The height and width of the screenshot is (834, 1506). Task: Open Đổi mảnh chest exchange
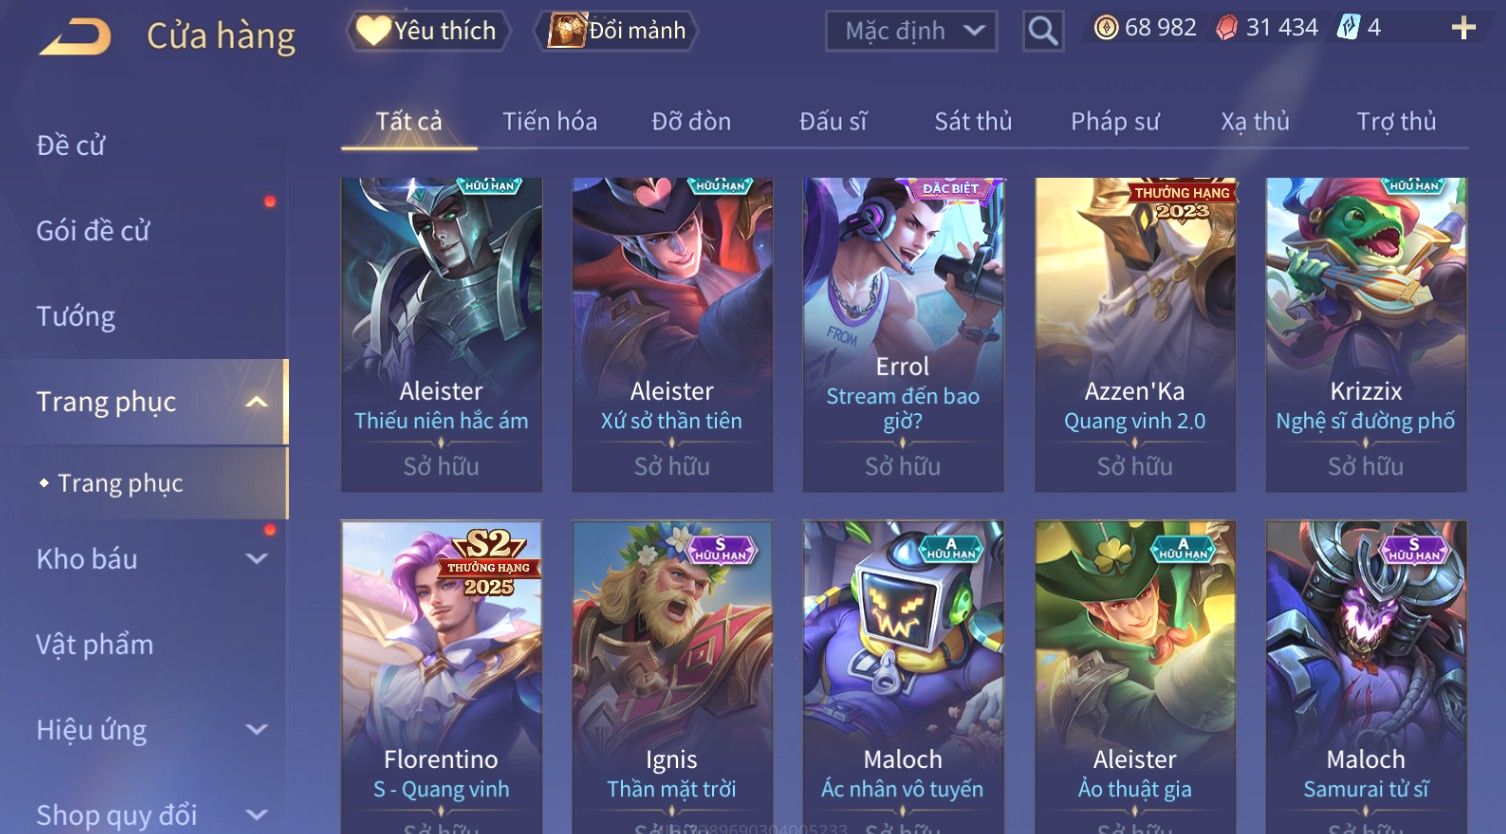(x=617, y=31)
